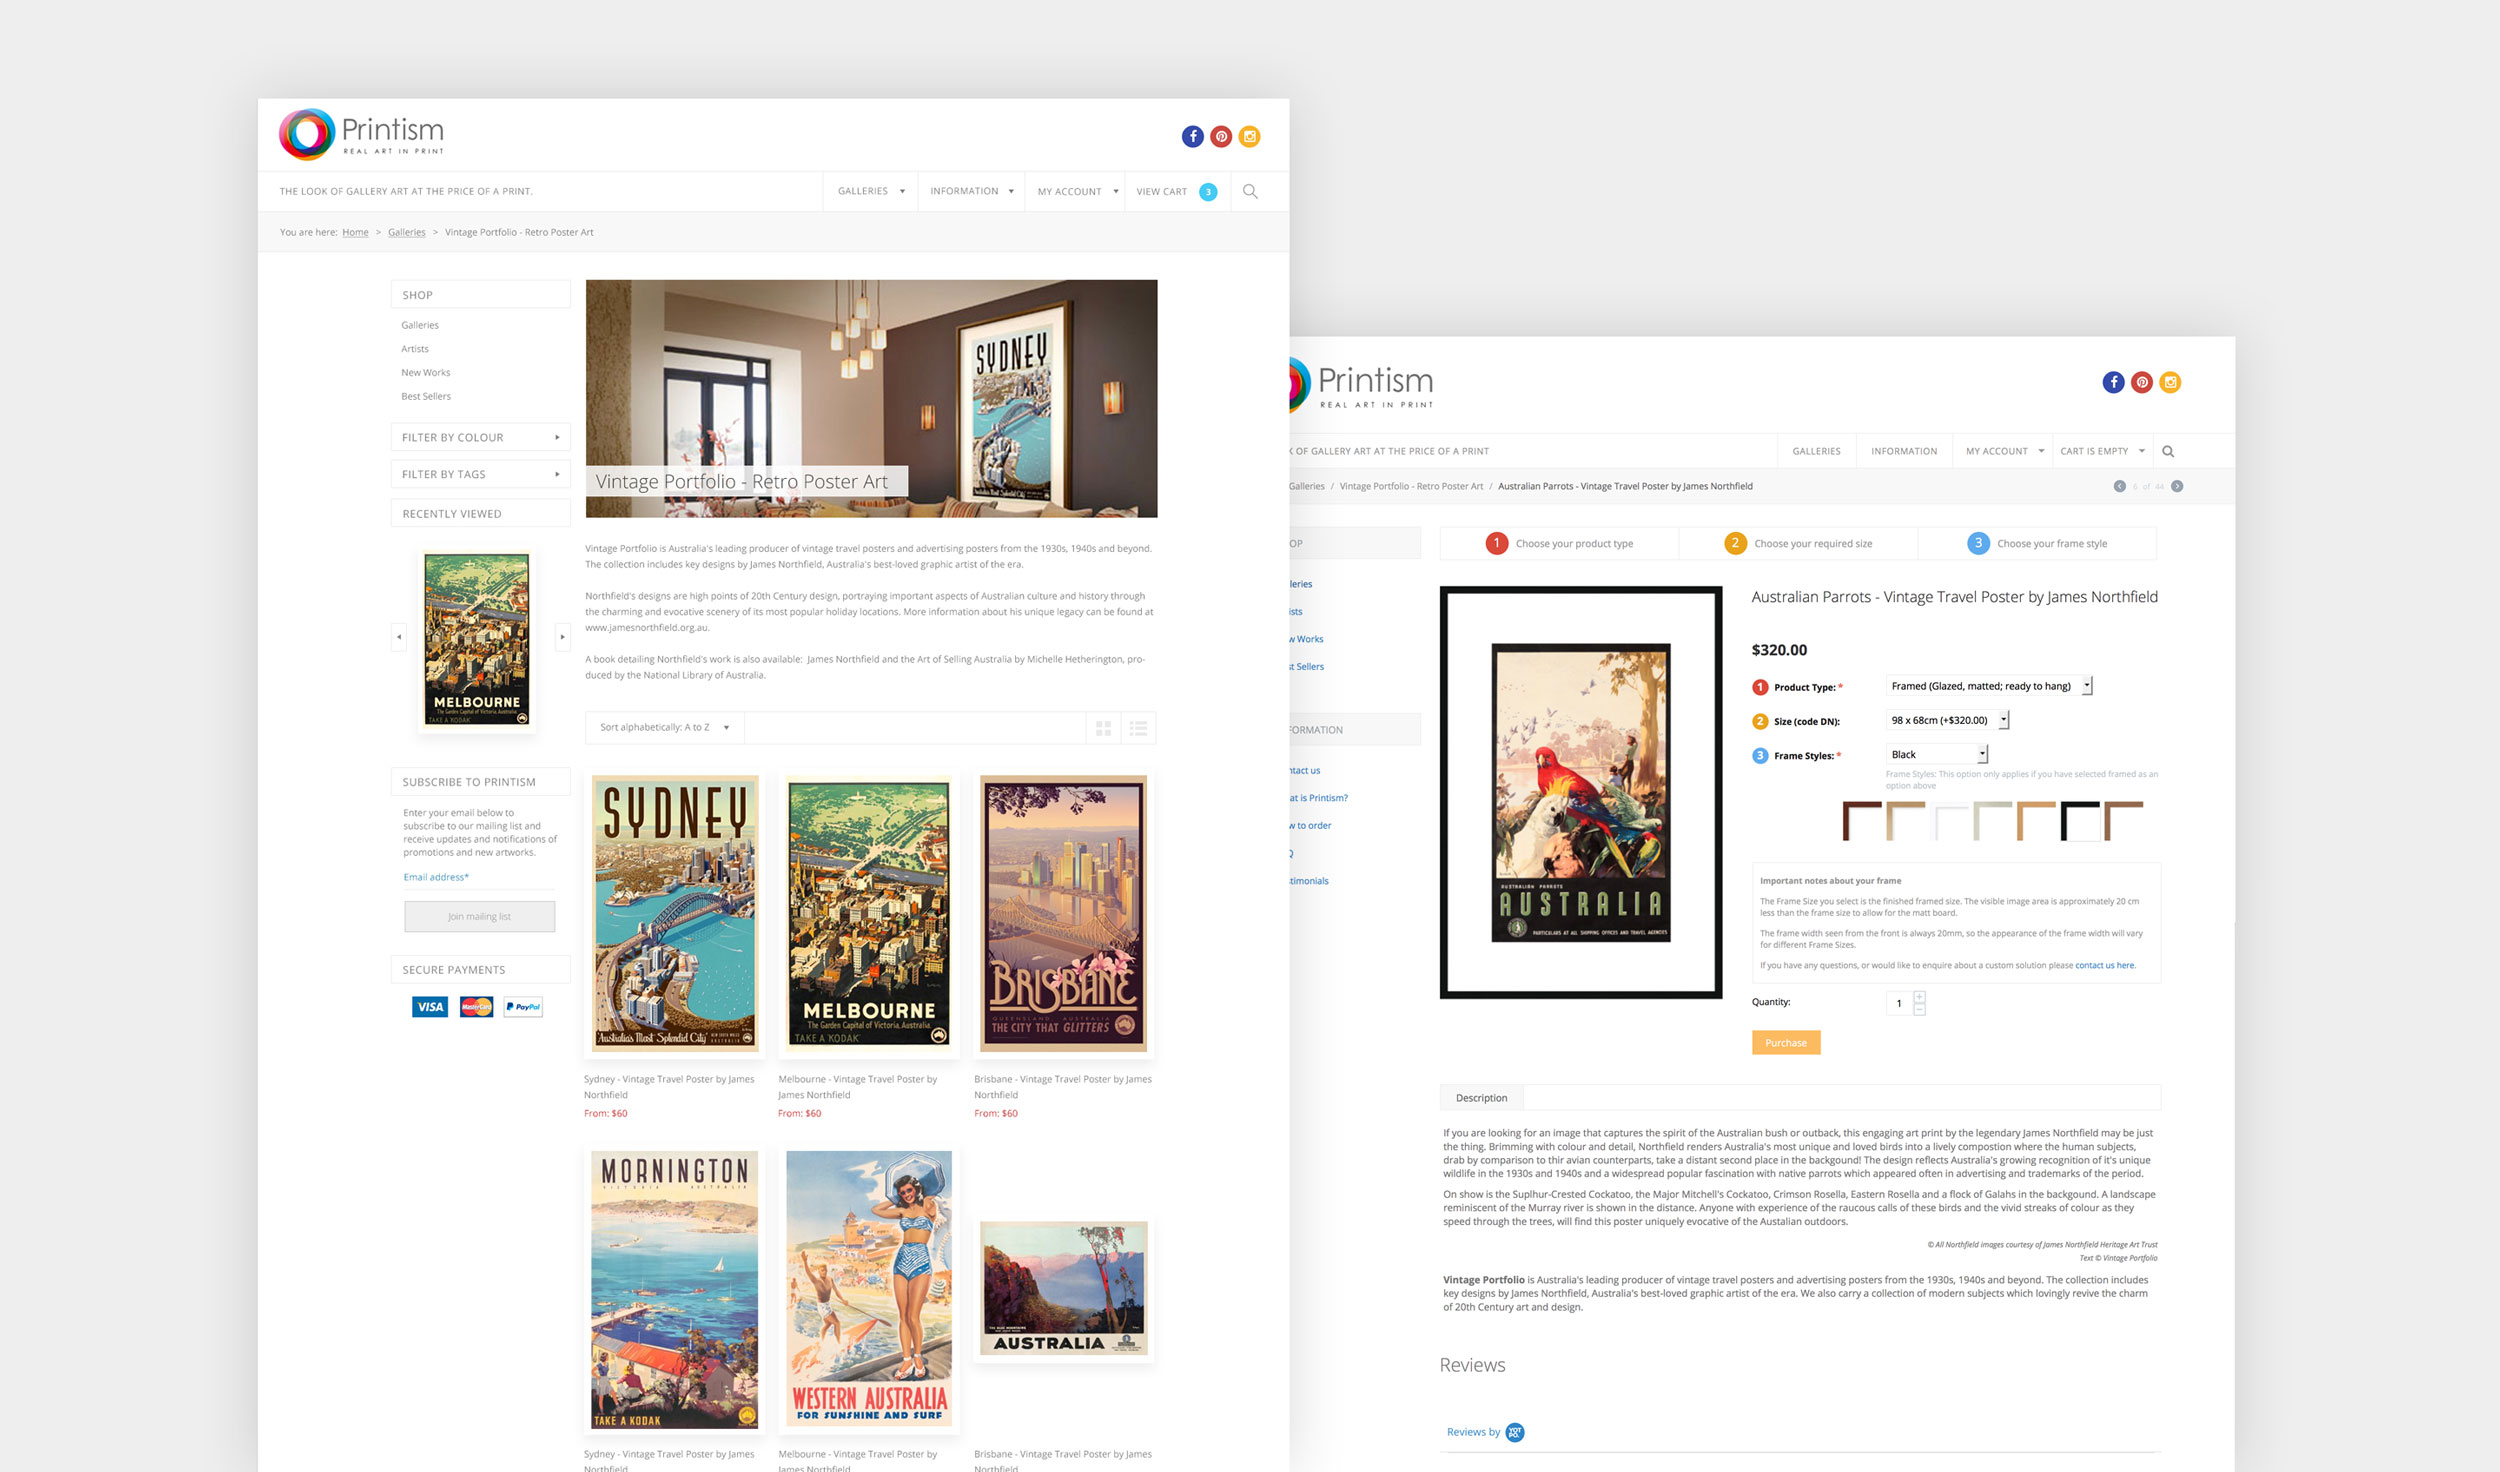Screen dimensions: 2500x1472
Task: Click quantity input field
Action: (1899, 1004)
